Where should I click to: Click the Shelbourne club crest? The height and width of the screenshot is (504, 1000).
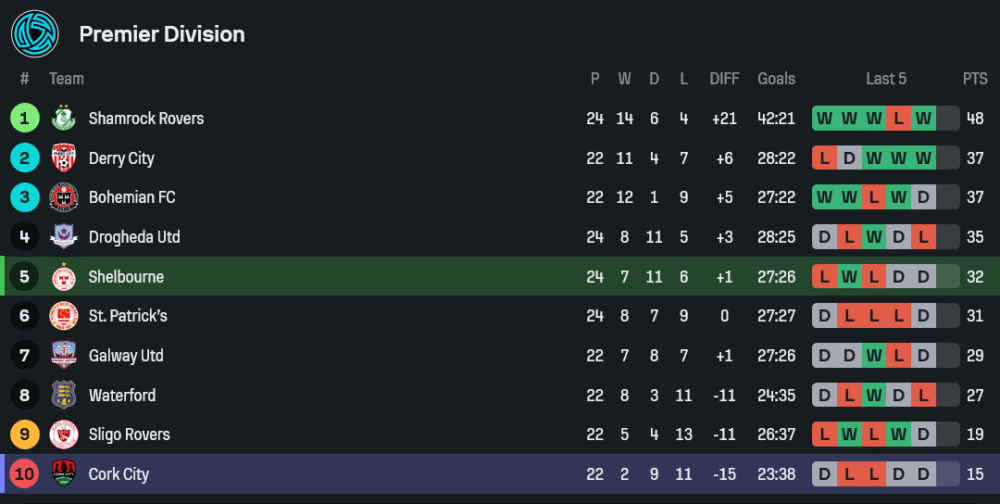pyautogui.click(x=64, y=277)
